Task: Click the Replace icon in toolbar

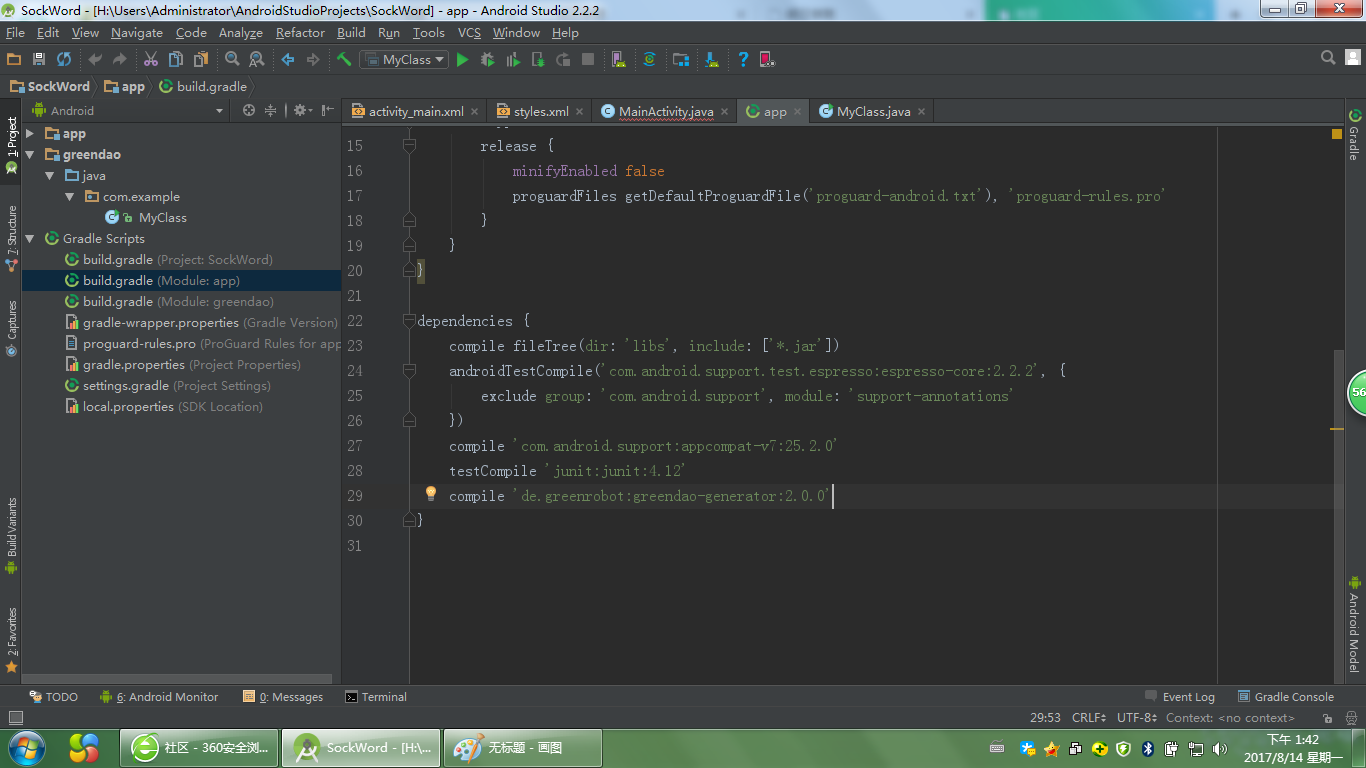Action: [257, 60]
